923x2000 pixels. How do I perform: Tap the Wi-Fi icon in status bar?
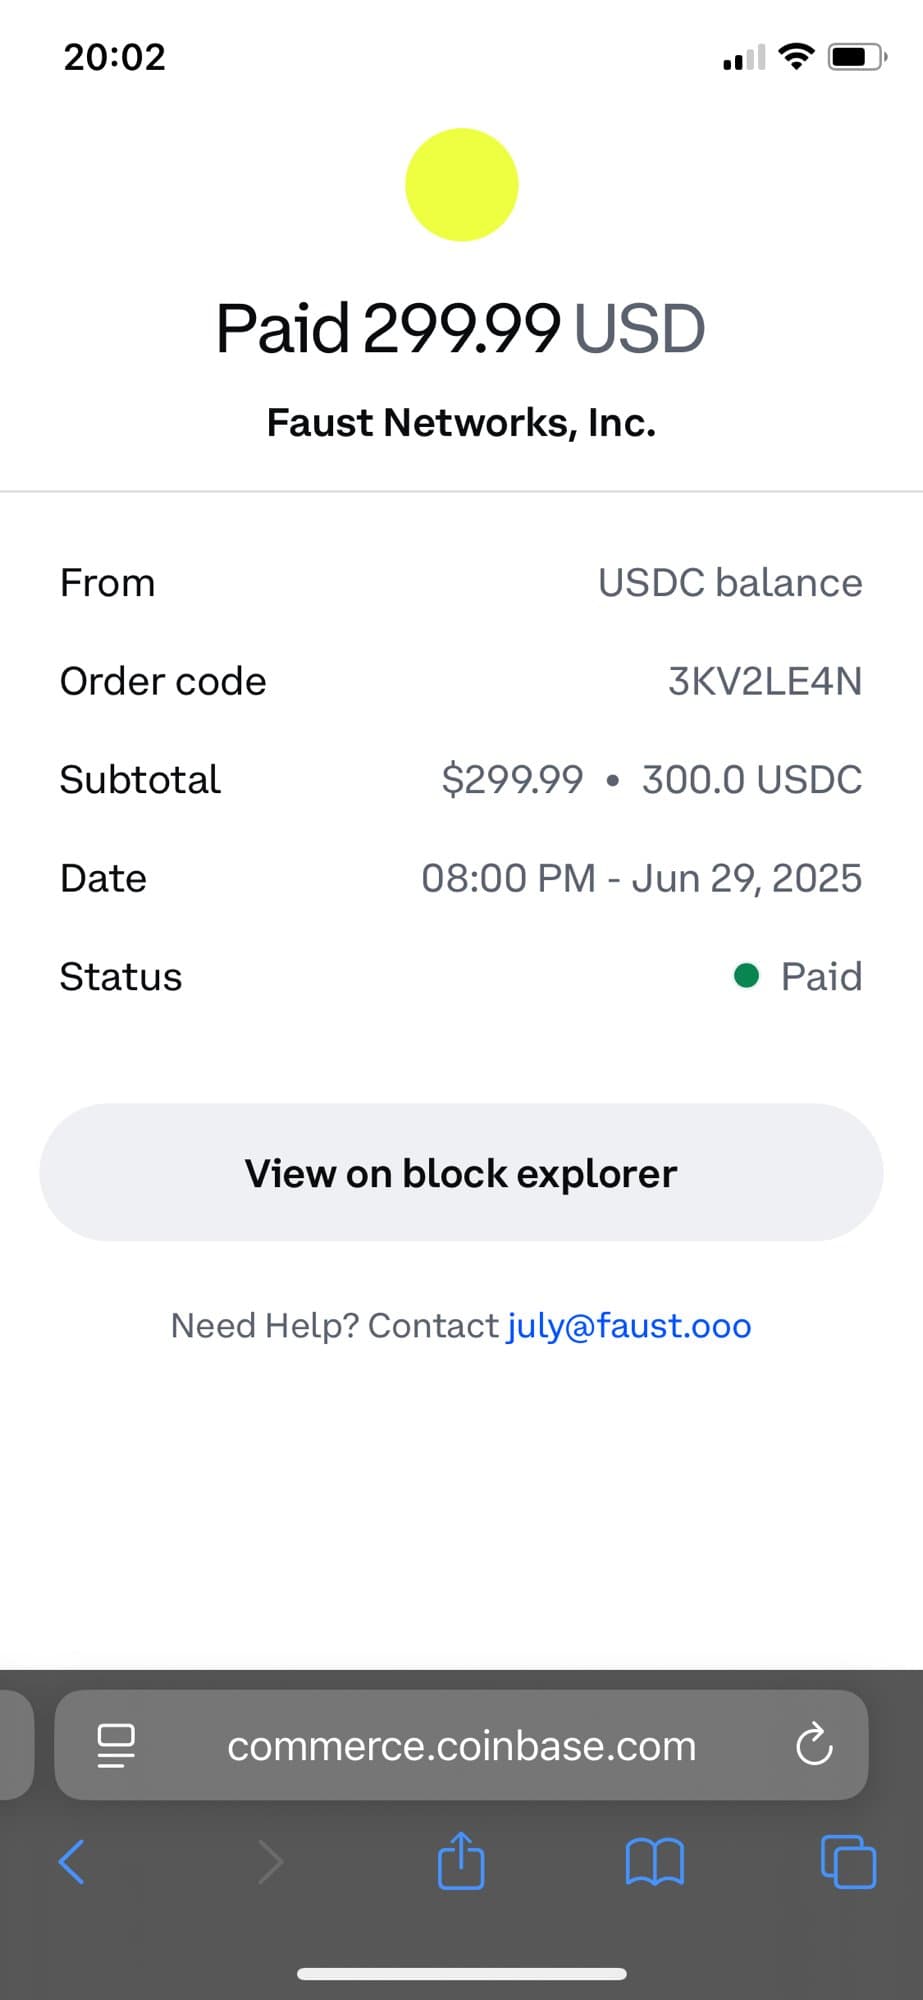(x=796, y=56)
